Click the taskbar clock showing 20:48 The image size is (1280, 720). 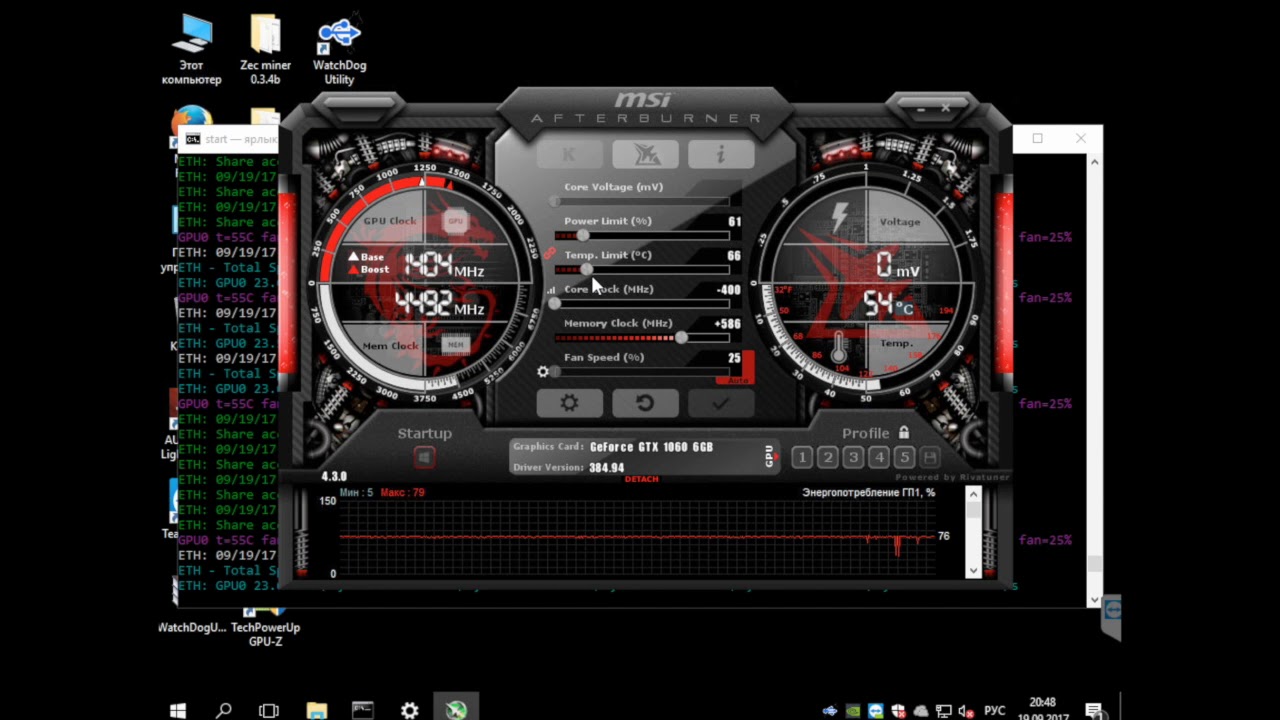tap(1042, 708)
